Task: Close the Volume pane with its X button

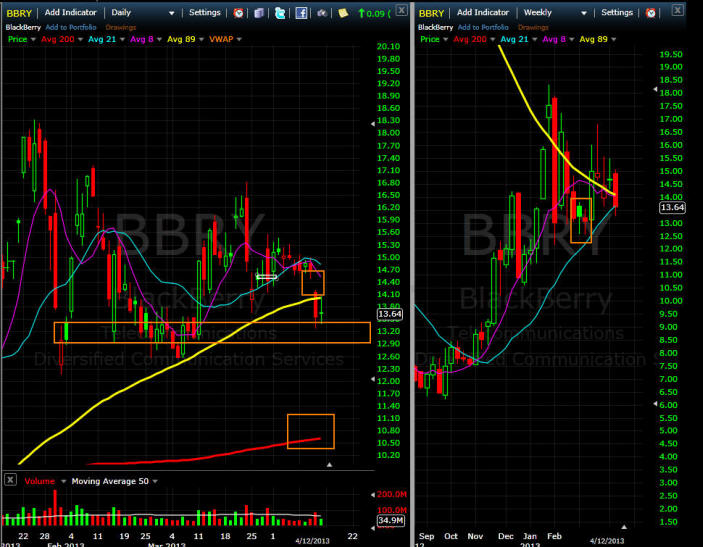Action: coord(10,480)
